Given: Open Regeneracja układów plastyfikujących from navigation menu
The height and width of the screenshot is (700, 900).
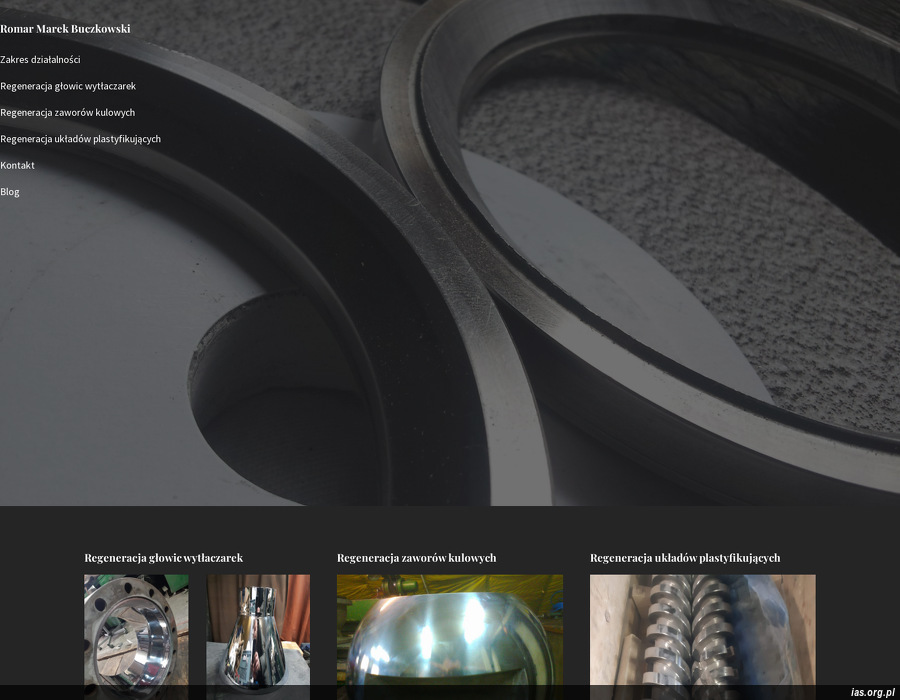Looking at the screenshot, I should click(x=80, y=139).
